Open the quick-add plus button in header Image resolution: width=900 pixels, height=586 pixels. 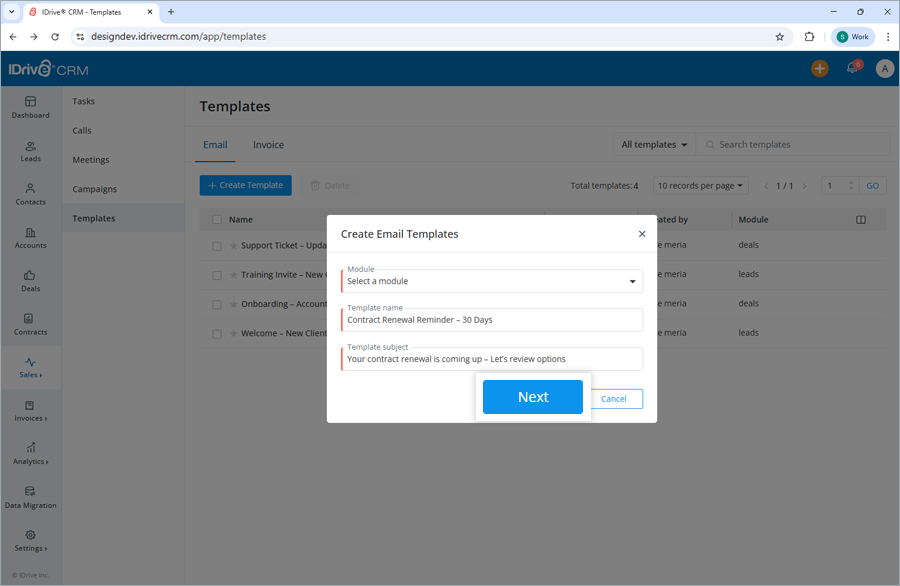[820, 68]
